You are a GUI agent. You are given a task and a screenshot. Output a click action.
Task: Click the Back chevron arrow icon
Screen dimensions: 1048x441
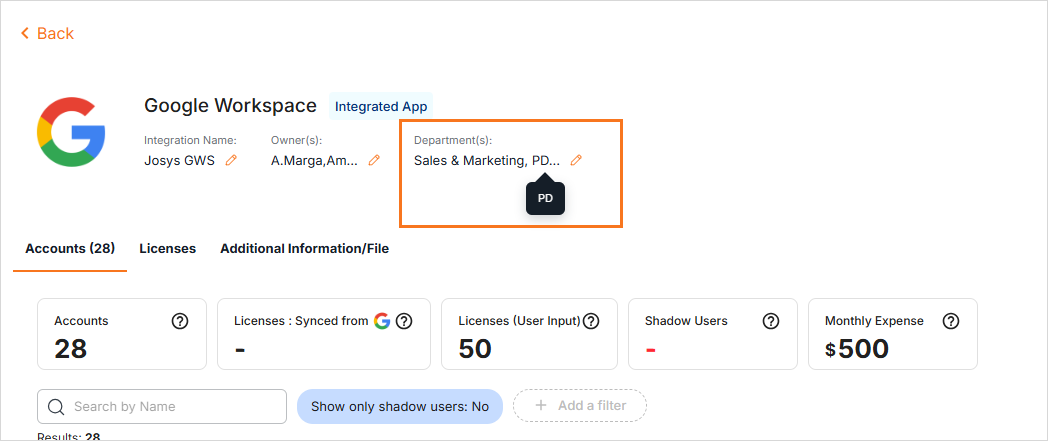[25, 33]
